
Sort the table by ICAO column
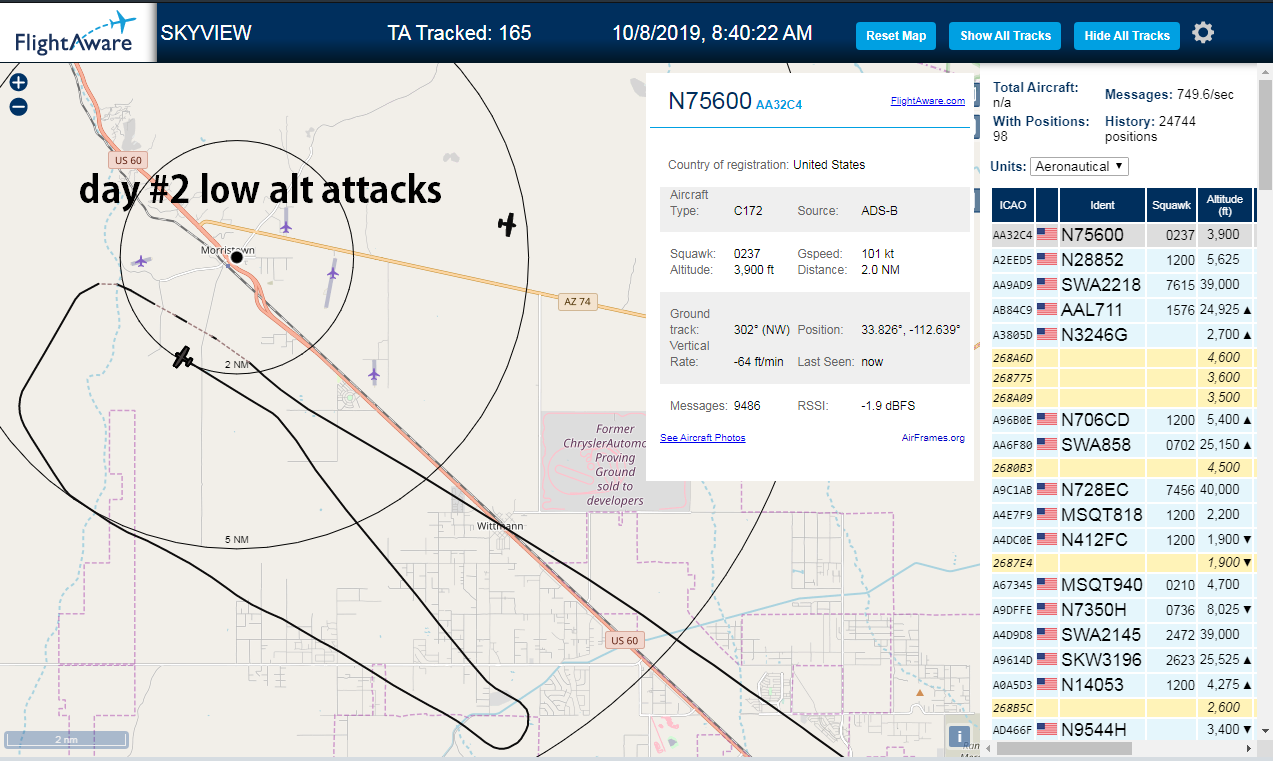(x=1013, y=205)
